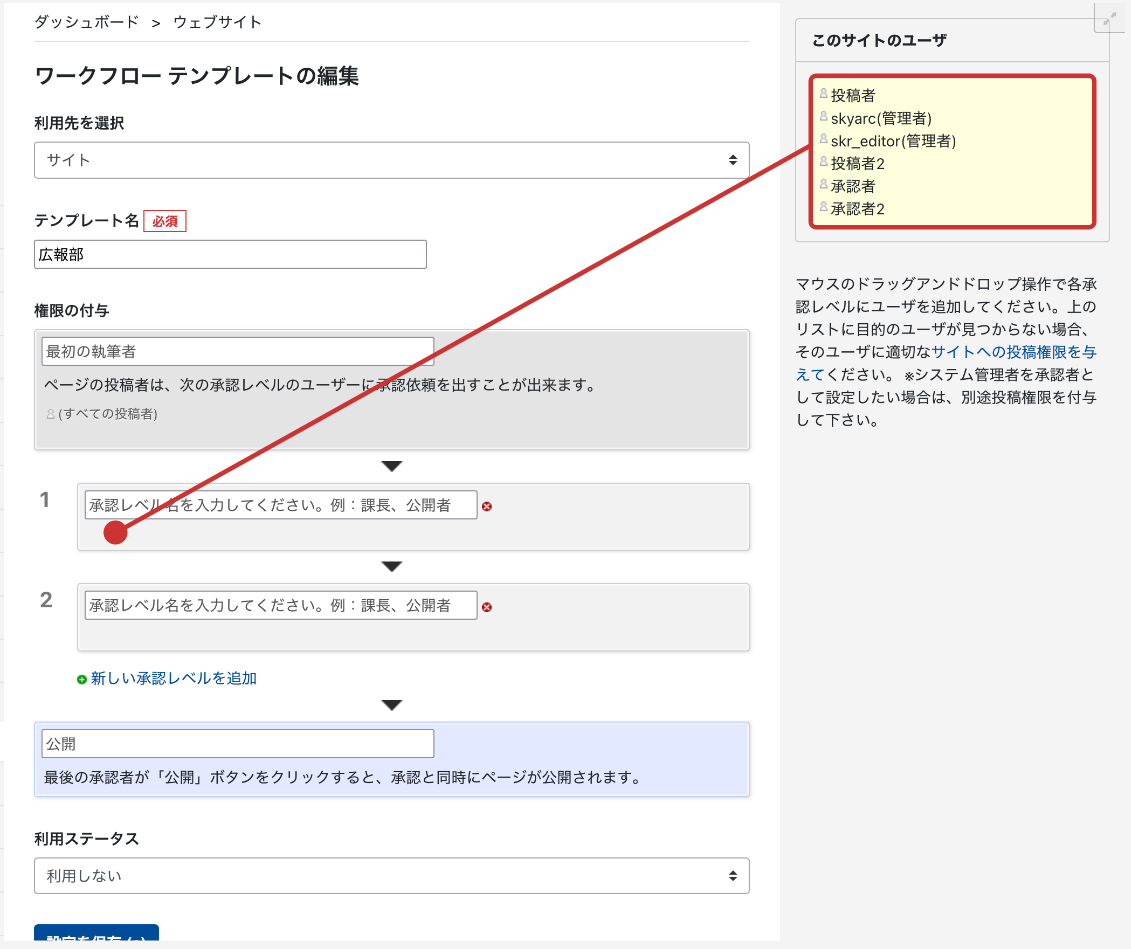
Task: Click the user icon beside 投稿者
Action: point(824,94)
